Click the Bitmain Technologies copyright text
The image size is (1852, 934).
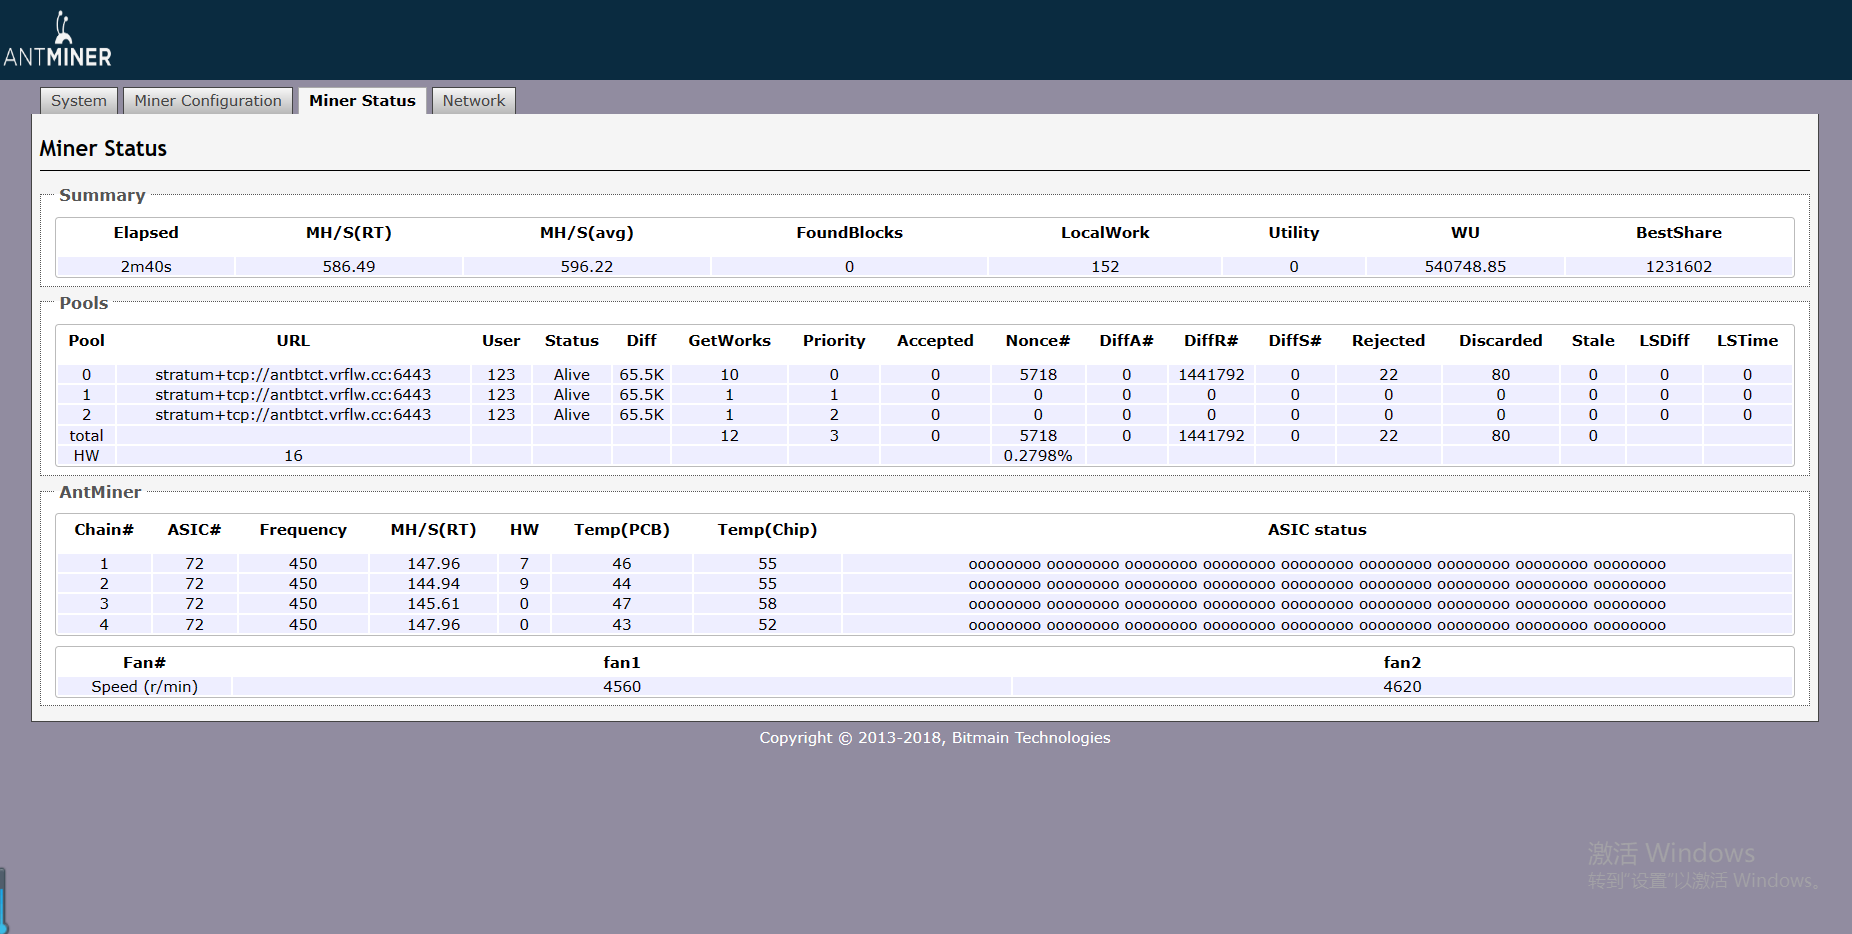tap(934, 738)
